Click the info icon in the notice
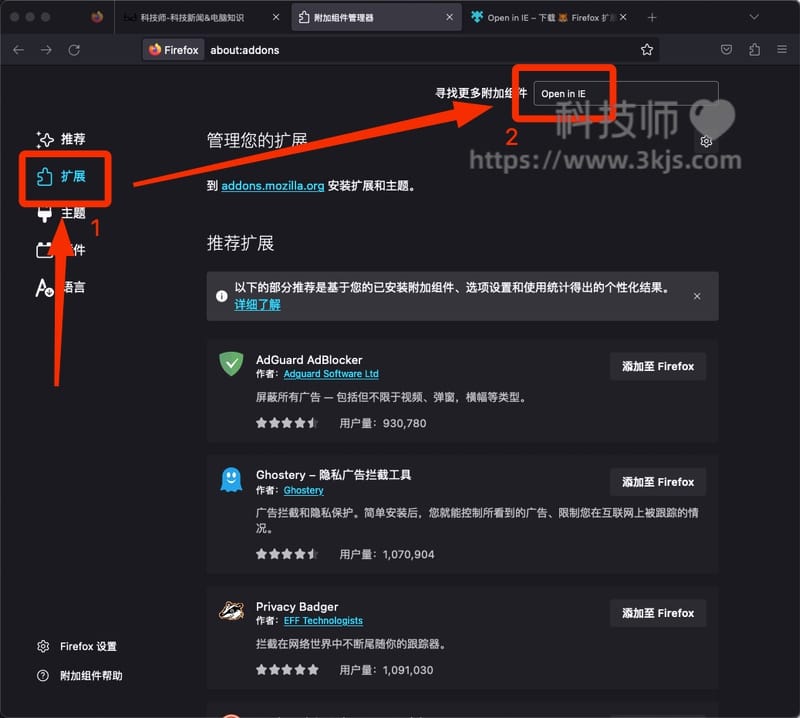800x718 pixels. pos(221,296)
